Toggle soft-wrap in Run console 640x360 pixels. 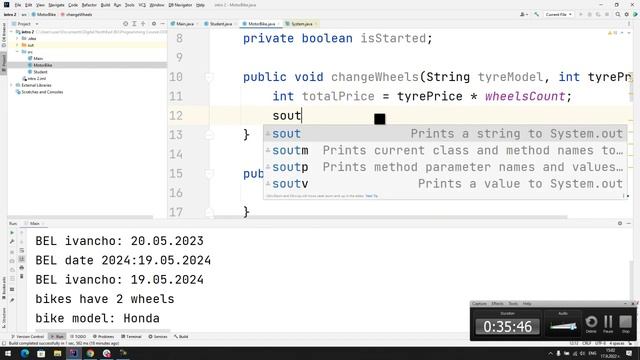[22, 250]
